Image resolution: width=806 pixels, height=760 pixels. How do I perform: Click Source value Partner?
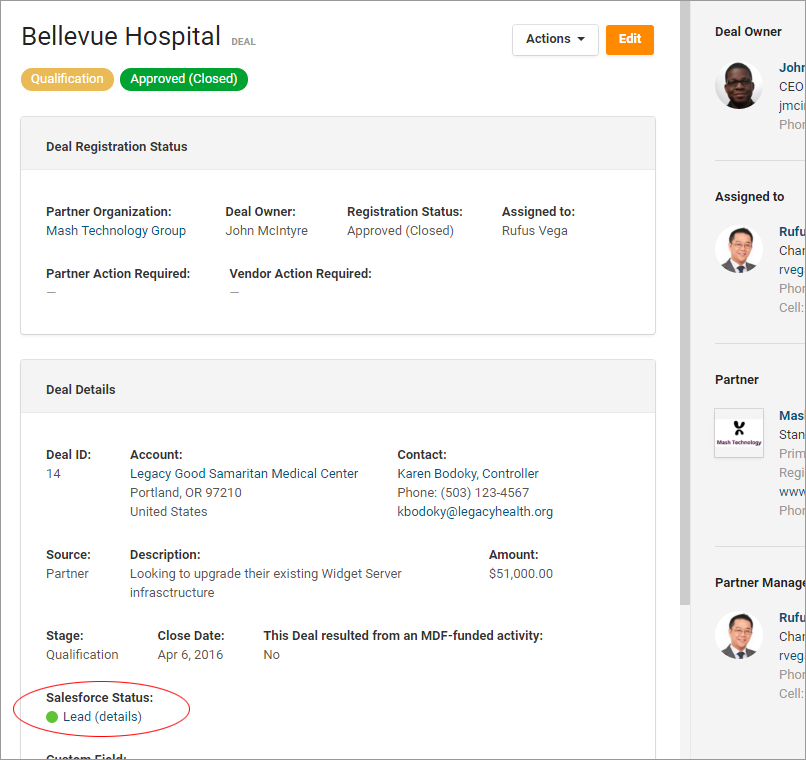[67, 574]
